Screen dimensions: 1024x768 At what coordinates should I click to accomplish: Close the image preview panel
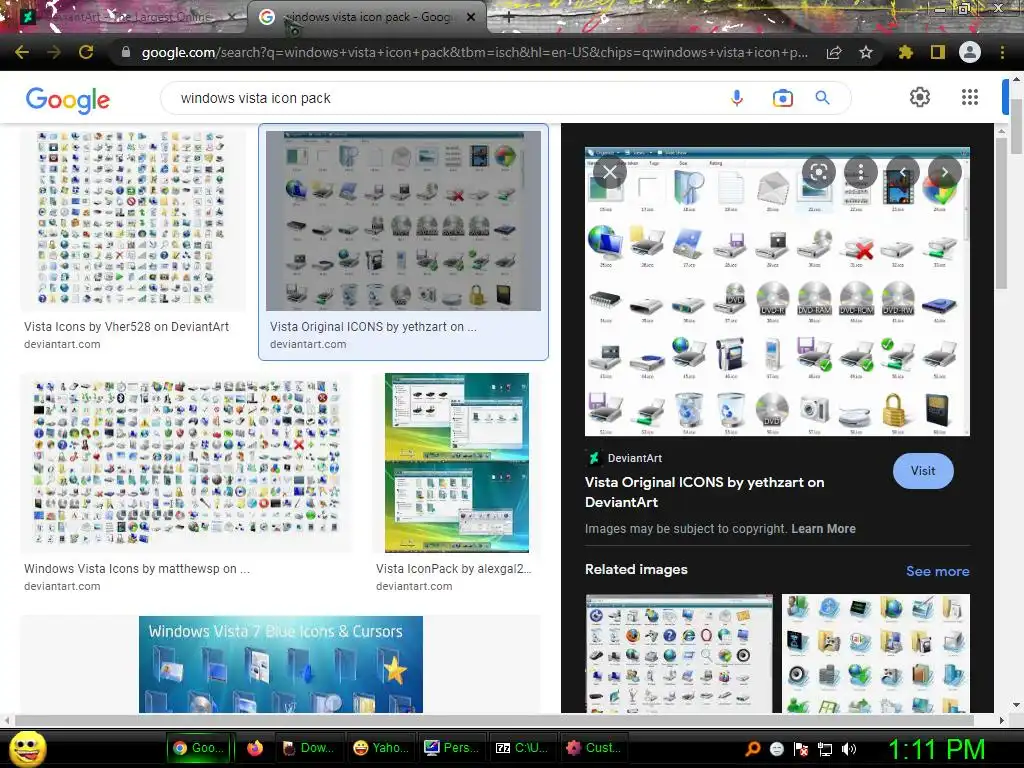[610, 172]
